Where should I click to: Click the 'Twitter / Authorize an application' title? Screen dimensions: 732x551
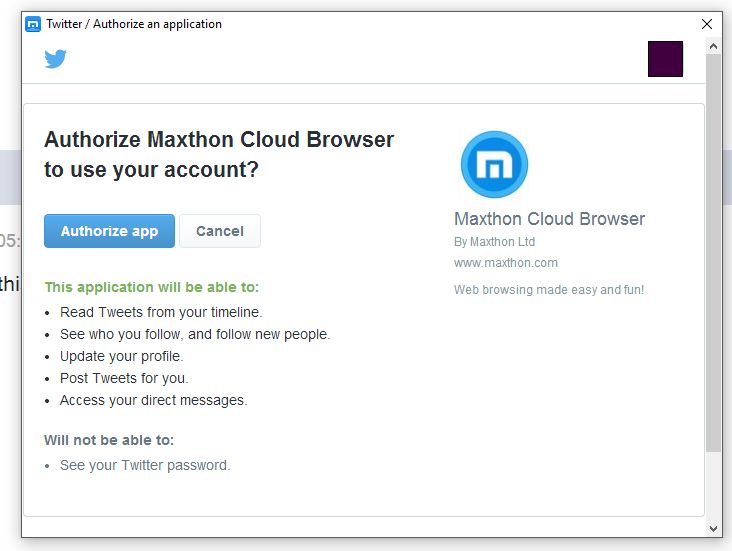134,24
